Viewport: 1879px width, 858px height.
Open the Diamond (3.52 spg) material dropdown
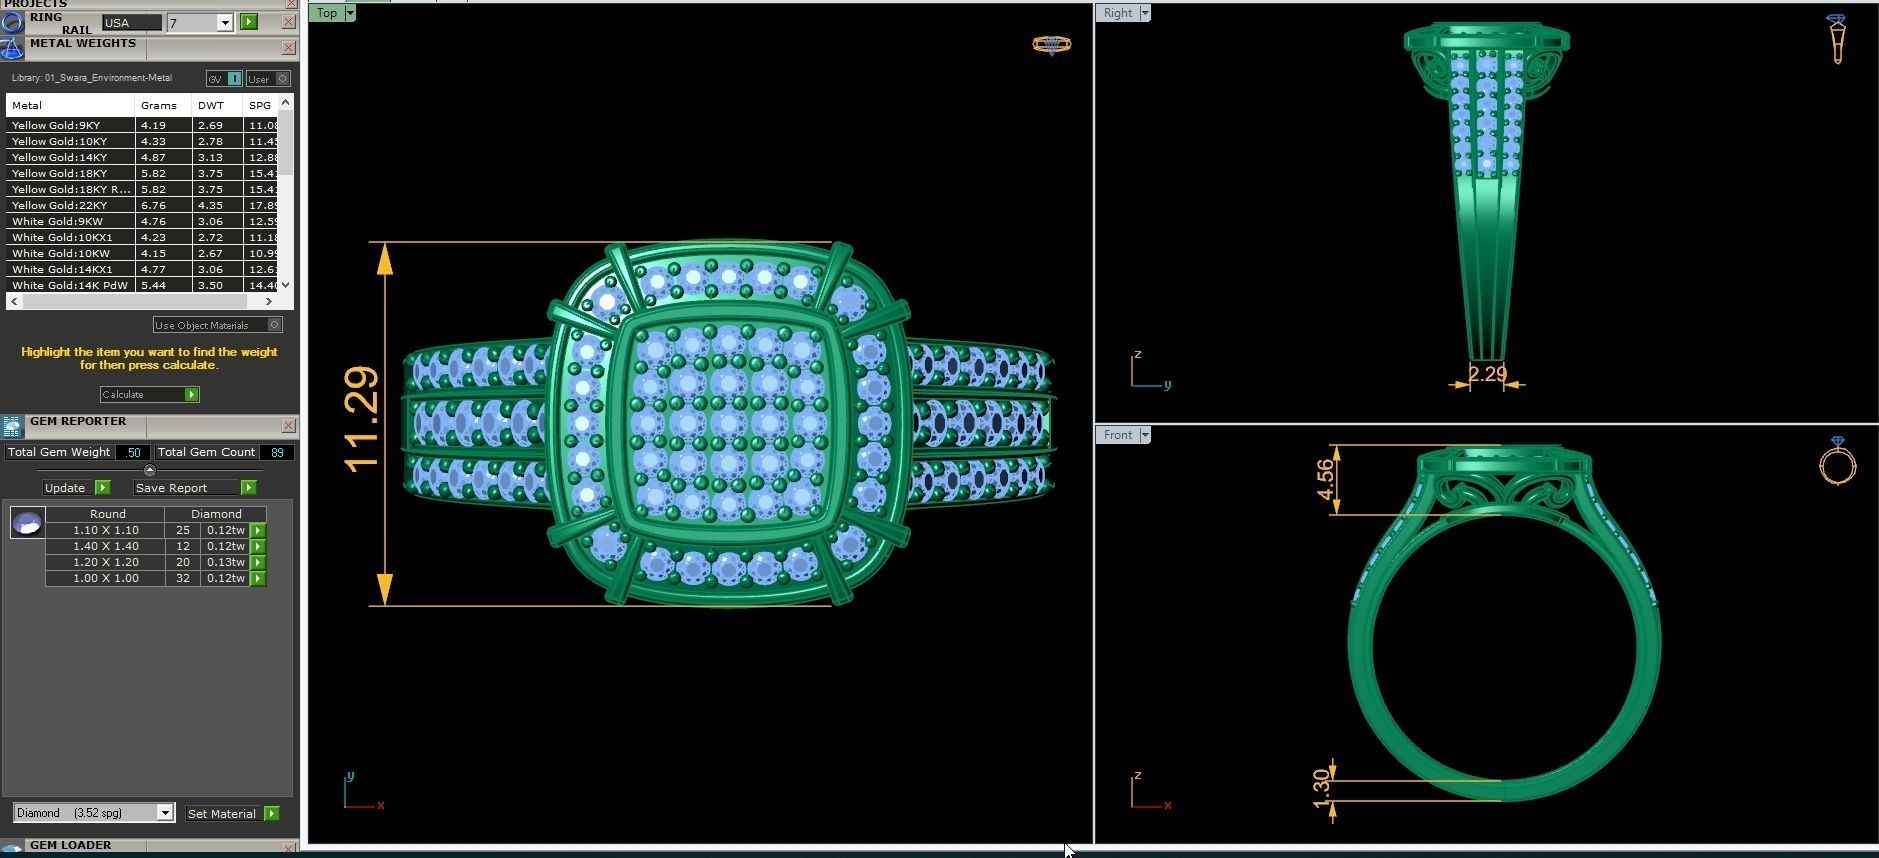pos(165,813)
